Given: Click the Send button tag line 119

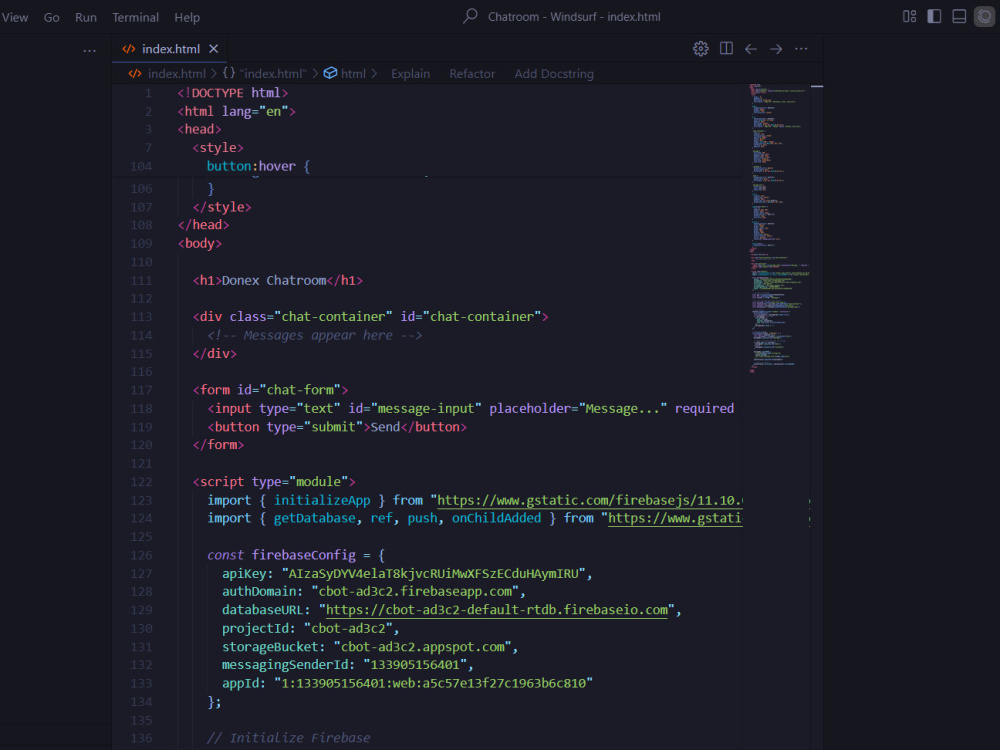Looking at the screenshot, I should point(337,427).
